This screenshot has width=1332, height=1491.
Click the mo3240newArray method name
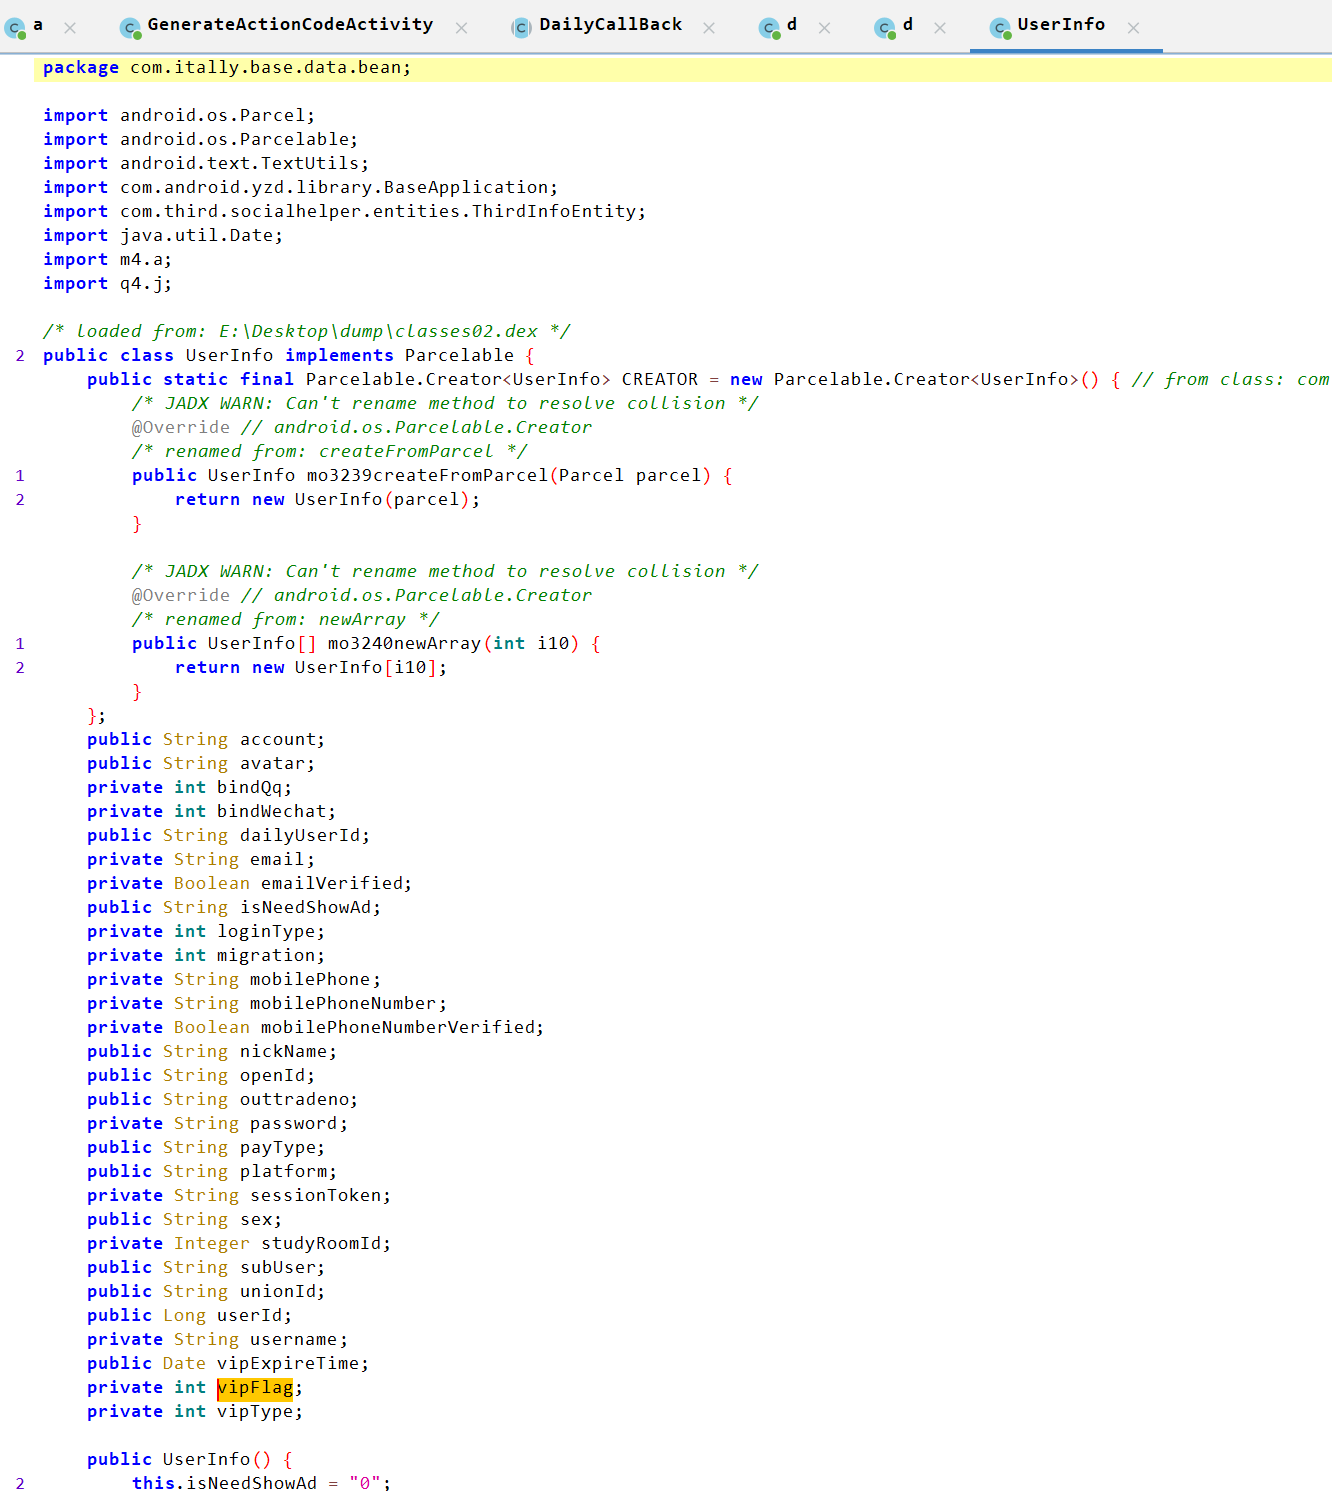point(404,644)
